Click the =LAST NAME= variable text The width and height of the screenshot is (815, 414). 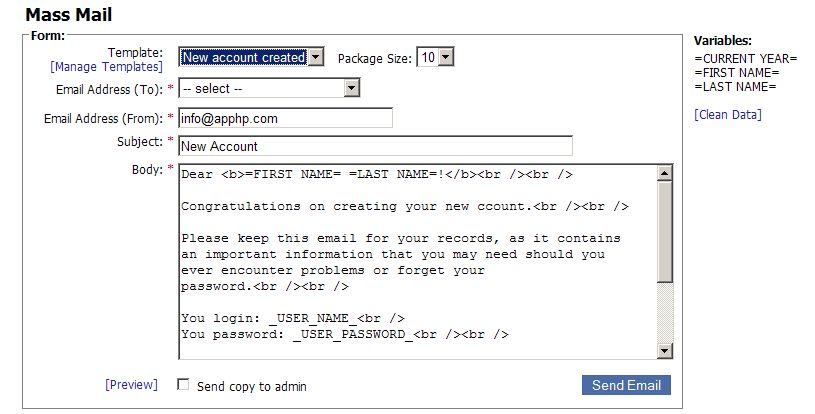tap(735, 86)
